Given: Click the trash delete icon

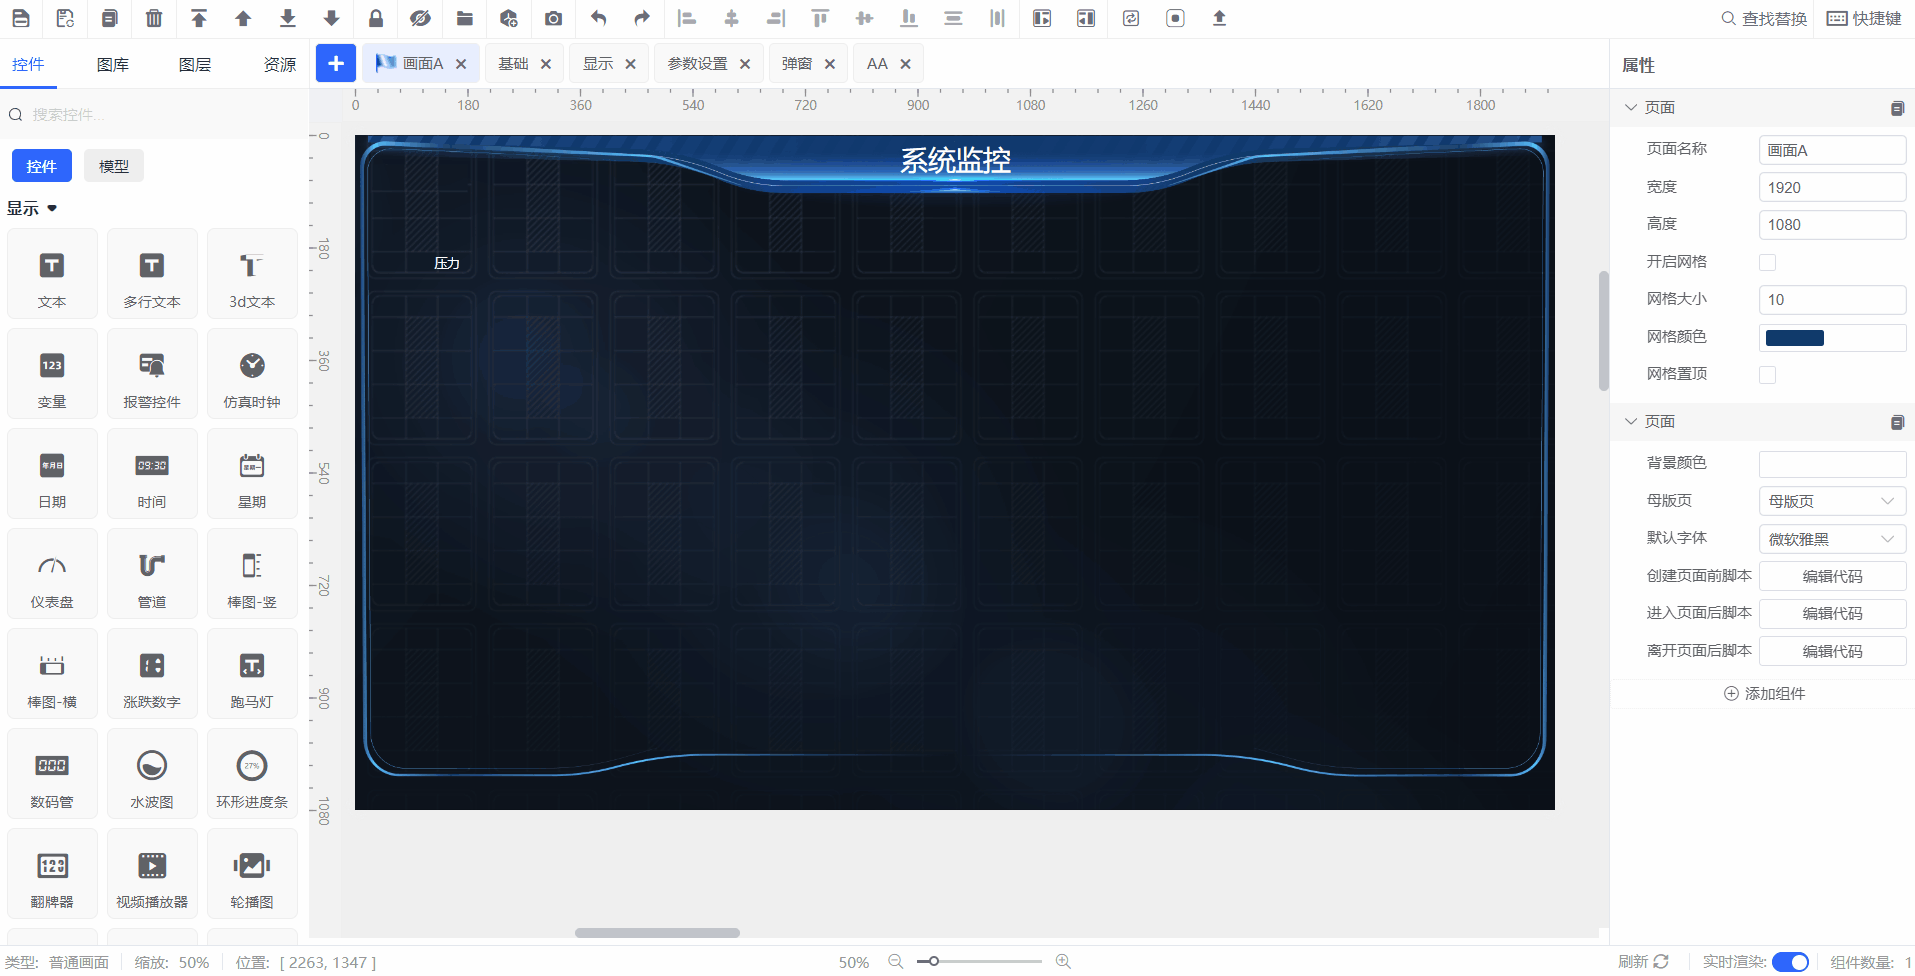Looking at the screenshot, I should [154, 18].
